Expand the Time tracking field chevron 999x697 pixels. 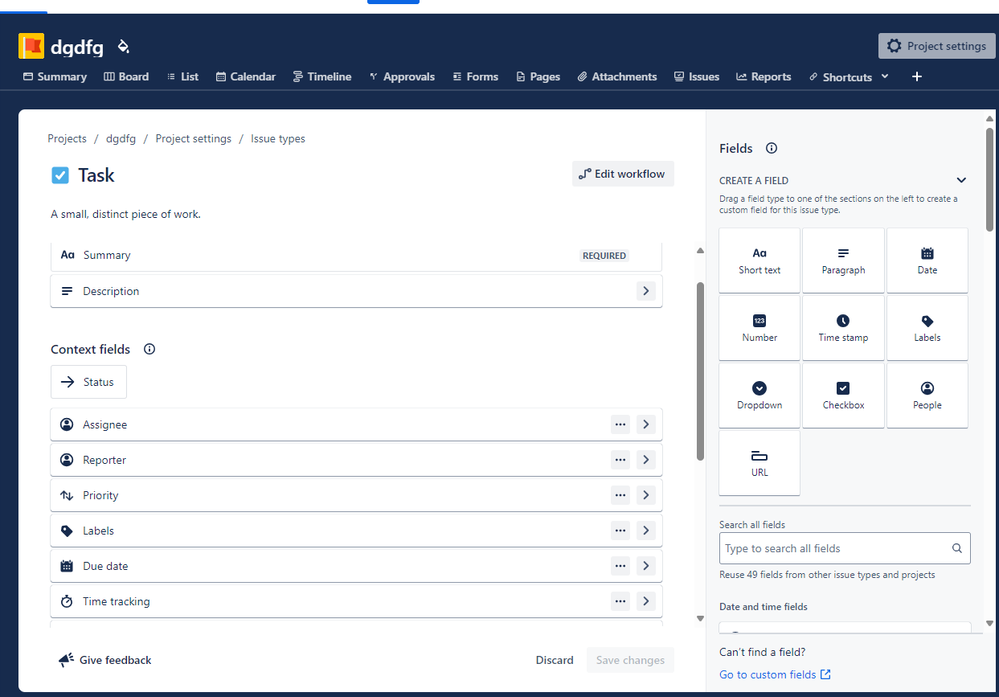tap(645, 601)
